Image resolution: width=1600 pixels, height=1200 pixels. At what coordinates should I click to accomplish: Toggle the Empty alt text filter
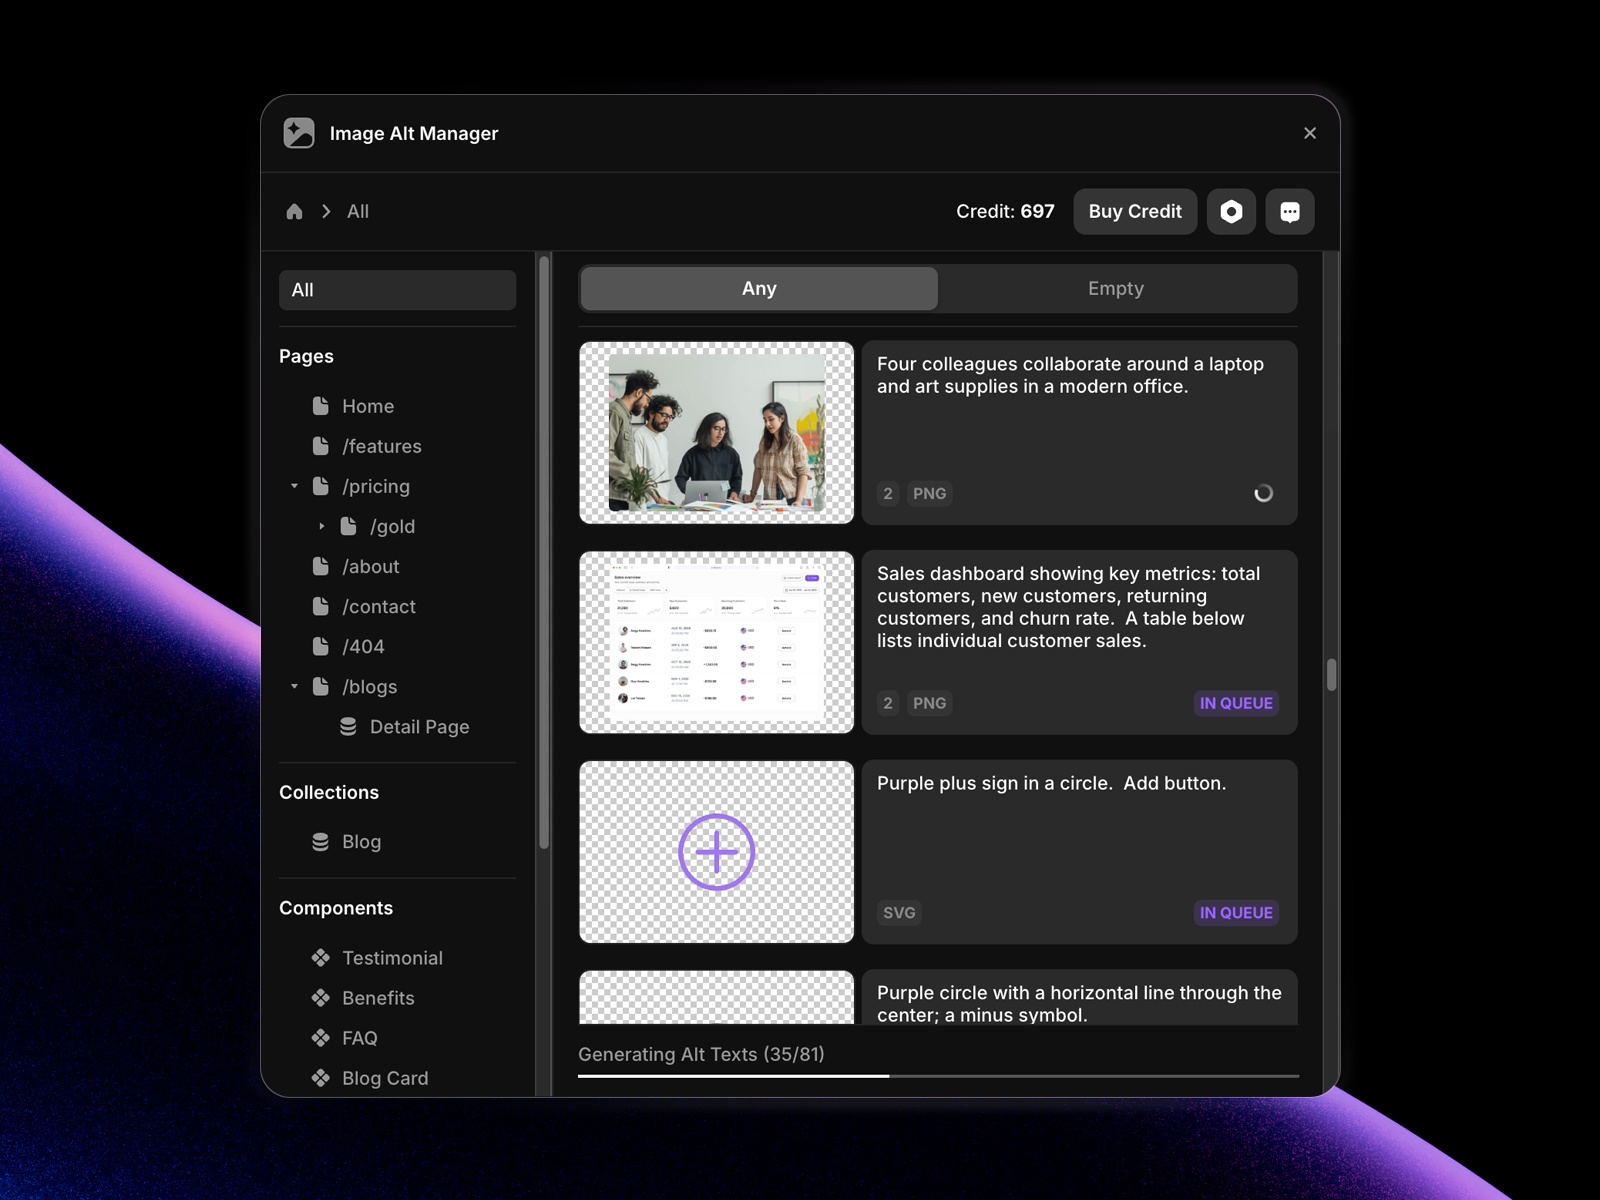click(x=1115, y=288)
